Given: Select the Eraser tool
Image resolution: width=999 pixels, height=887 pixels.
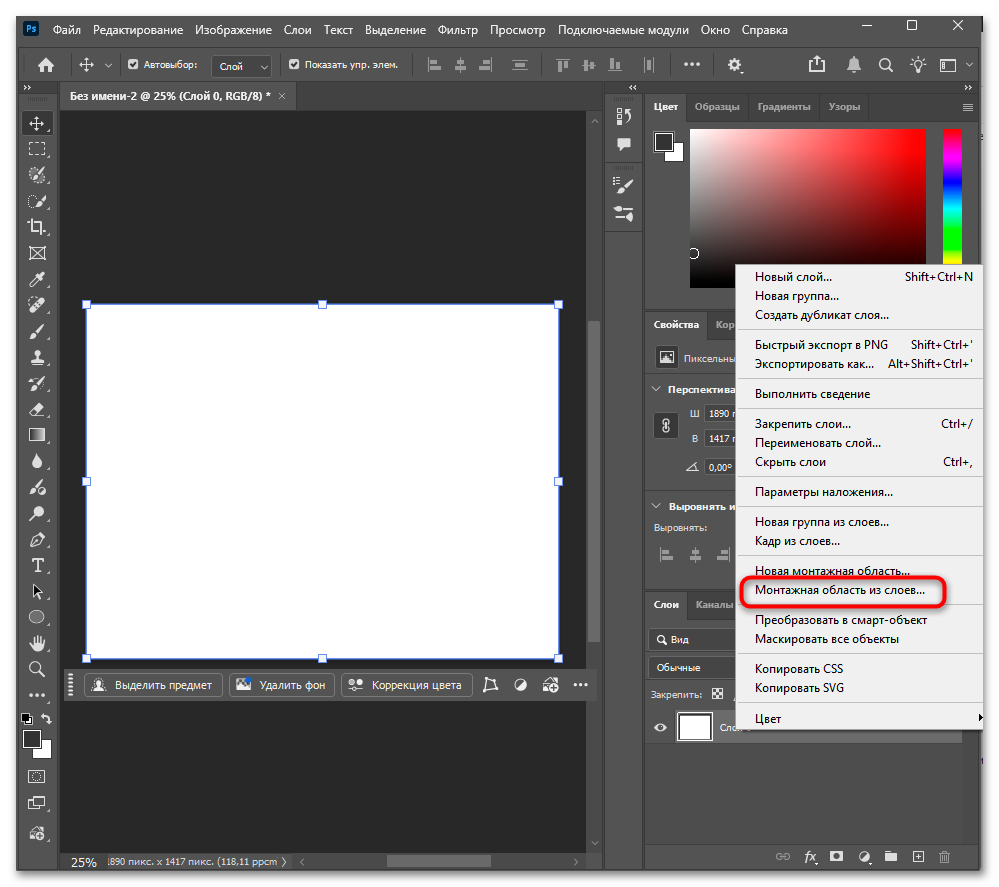Looking at the screenshot, I should click(37, 409).
